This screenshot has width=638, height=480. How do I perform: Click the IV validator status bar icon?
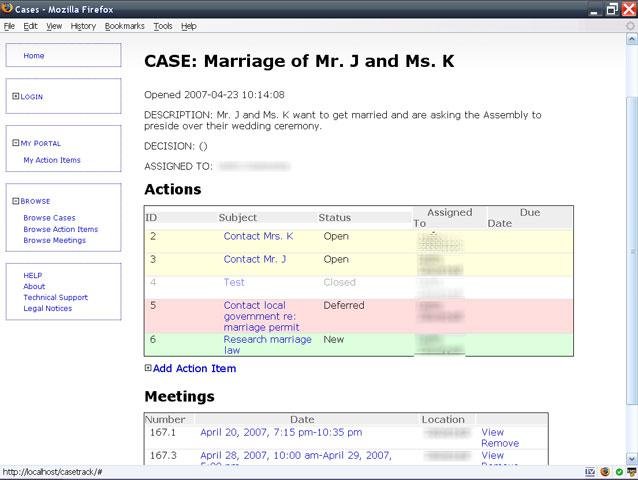(590, 472)
